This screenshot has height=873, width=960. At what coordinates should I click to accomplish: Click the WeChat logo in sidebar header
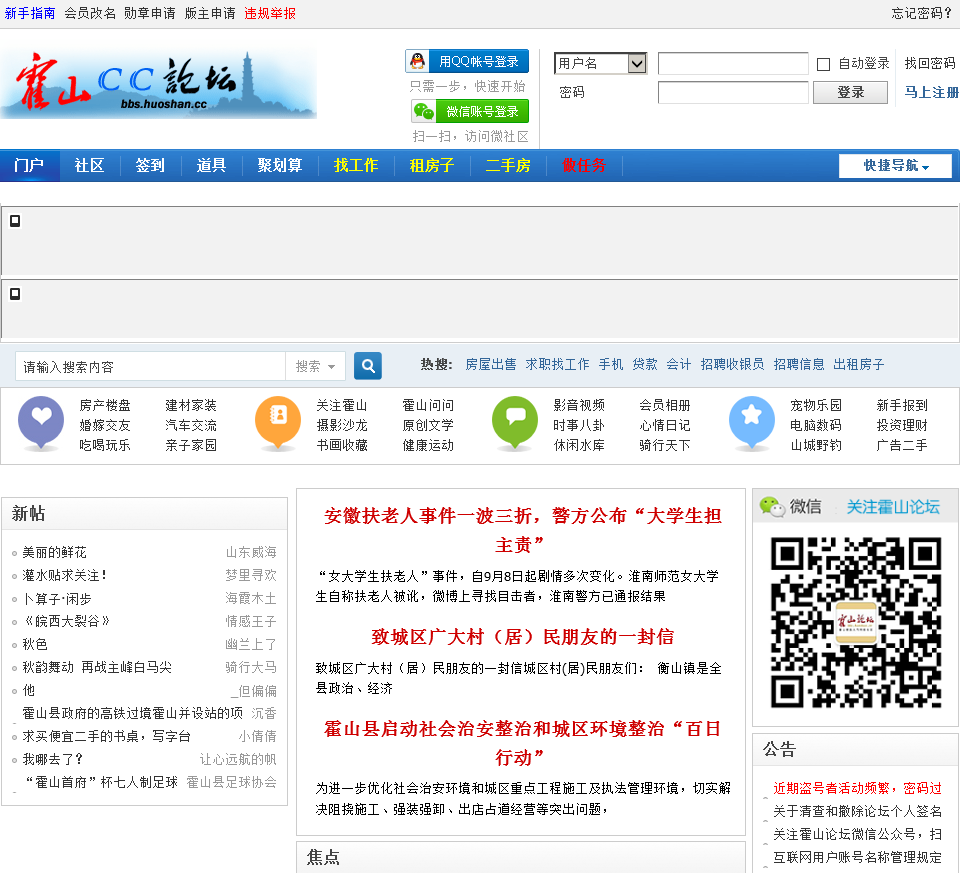tap(772, 506)
